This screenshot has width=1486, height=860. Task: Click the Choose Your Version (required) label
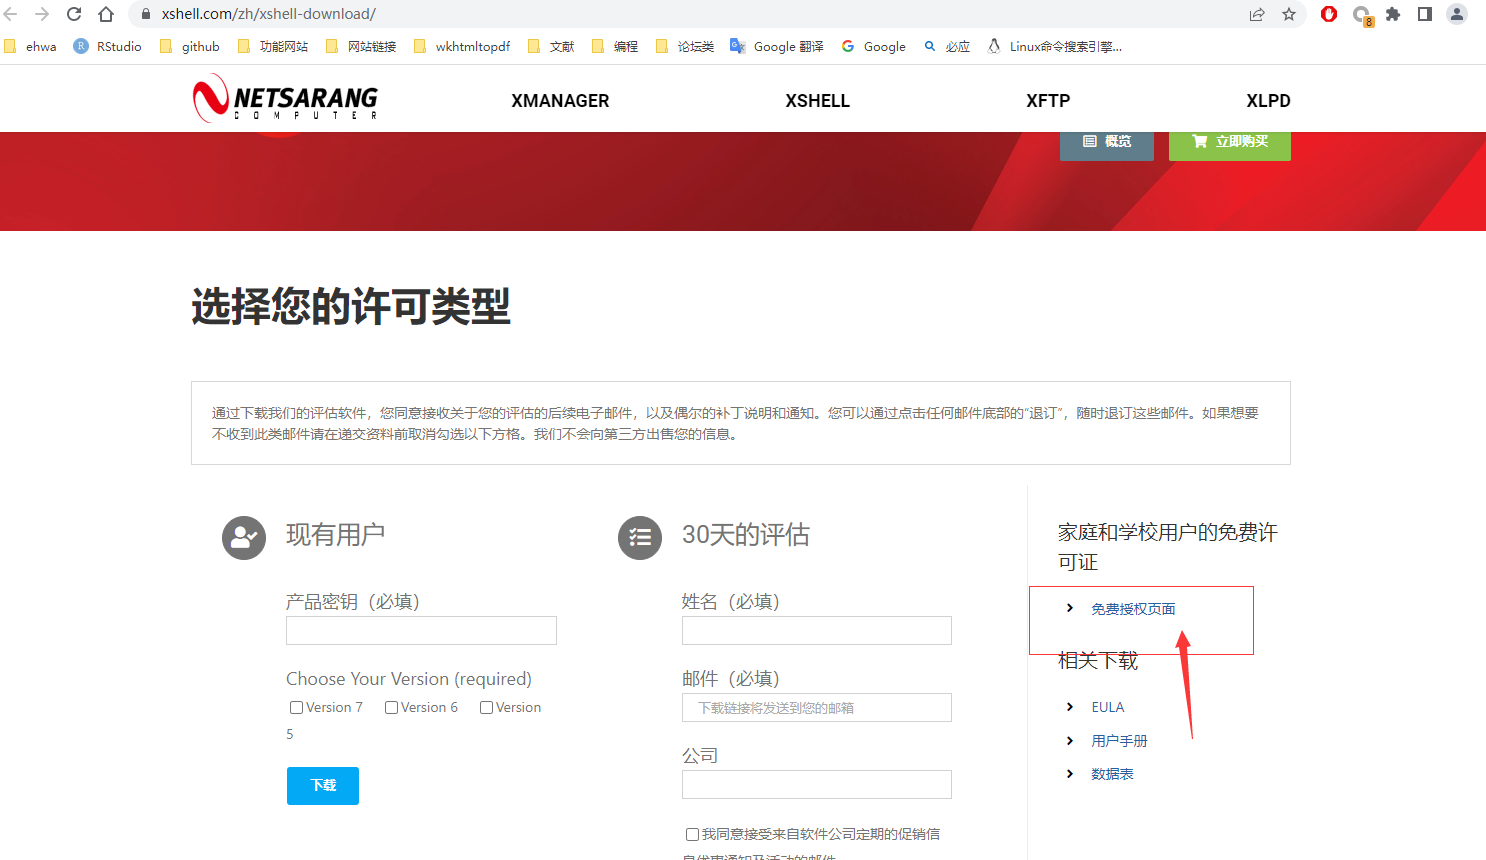tap(409, 679)
